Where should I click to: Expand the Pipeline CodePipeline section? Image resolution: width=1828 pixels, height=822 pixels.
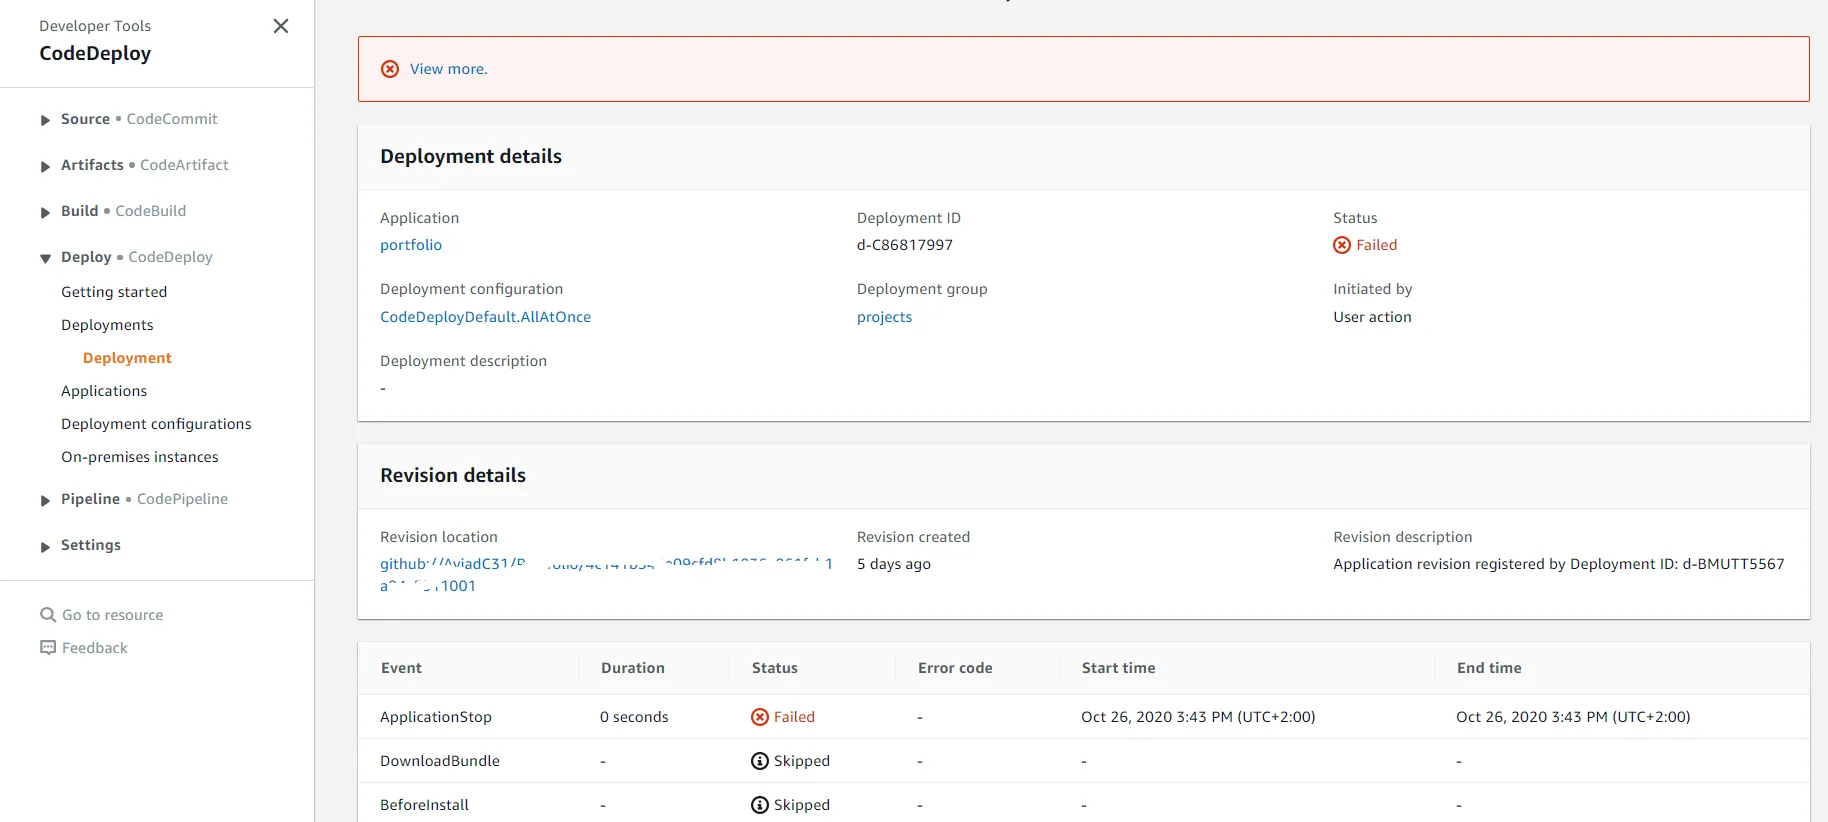point(45,500)
